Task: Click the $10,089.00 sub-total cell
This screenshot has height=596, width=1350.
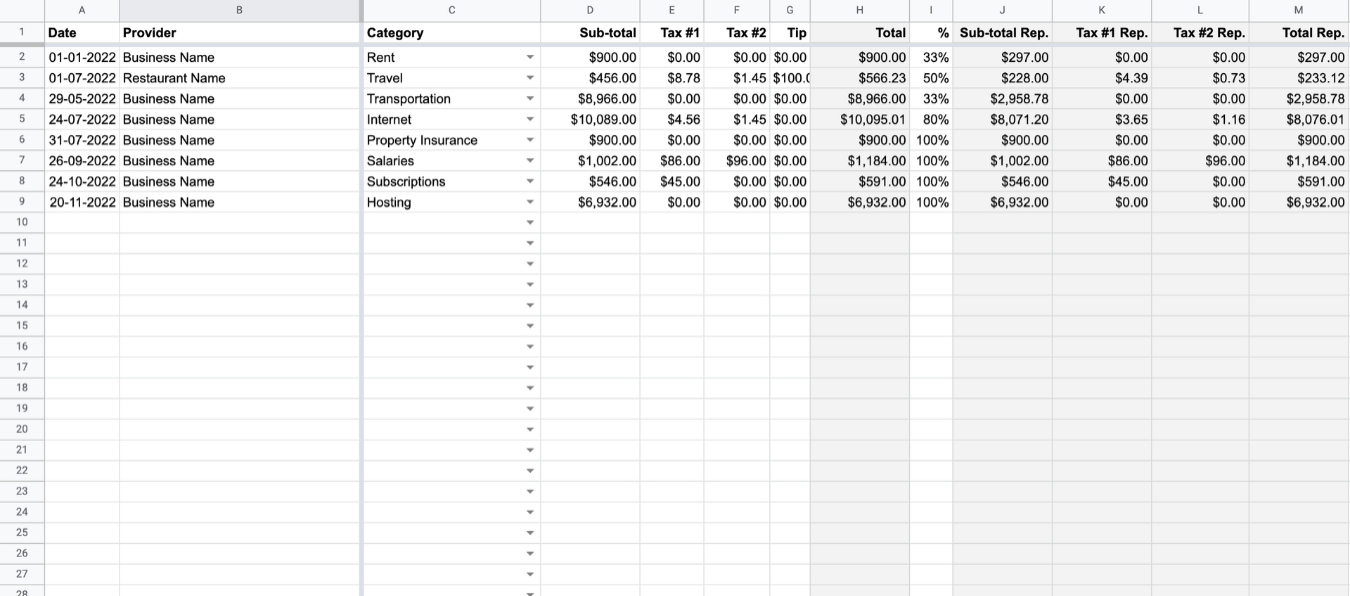Action: [603, 120]
